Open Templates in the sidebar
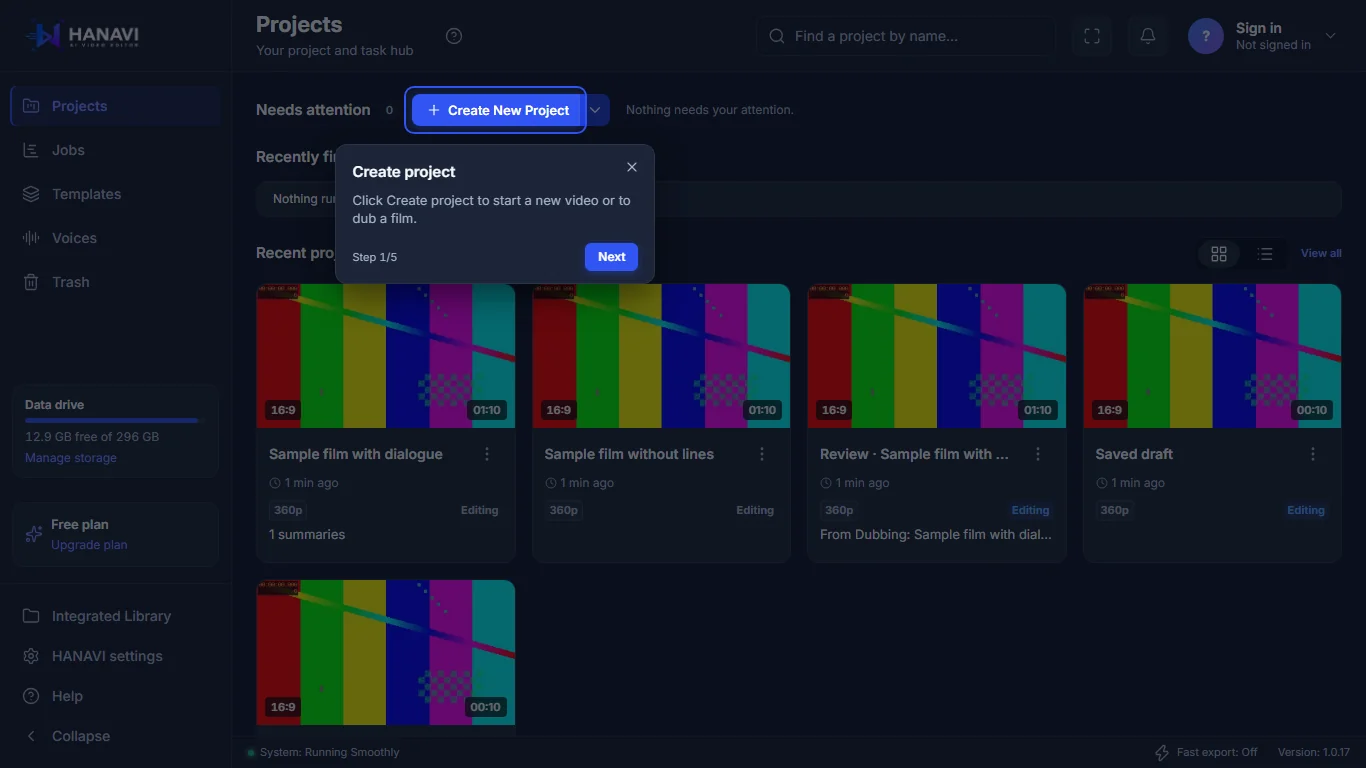 tap(116, 194)
